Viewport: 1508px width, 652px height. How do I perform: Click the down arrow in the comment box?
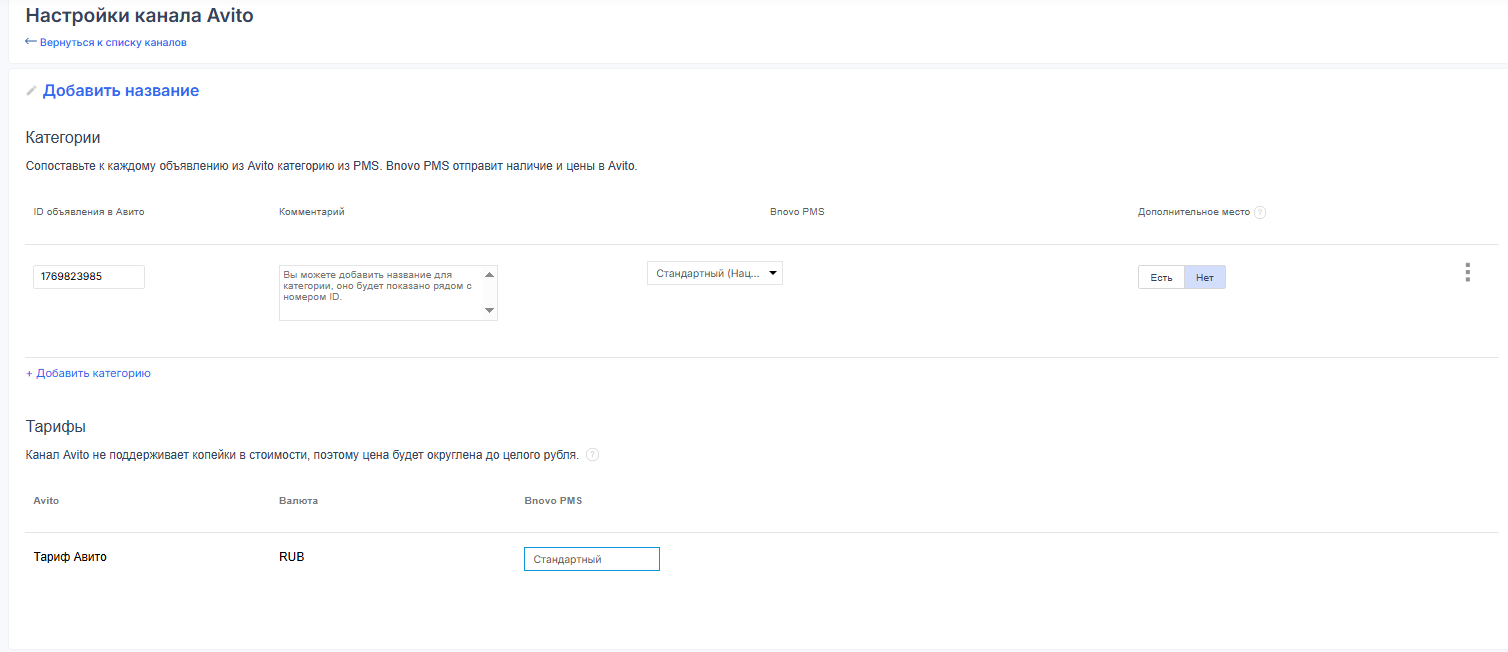tap(489, 311)
